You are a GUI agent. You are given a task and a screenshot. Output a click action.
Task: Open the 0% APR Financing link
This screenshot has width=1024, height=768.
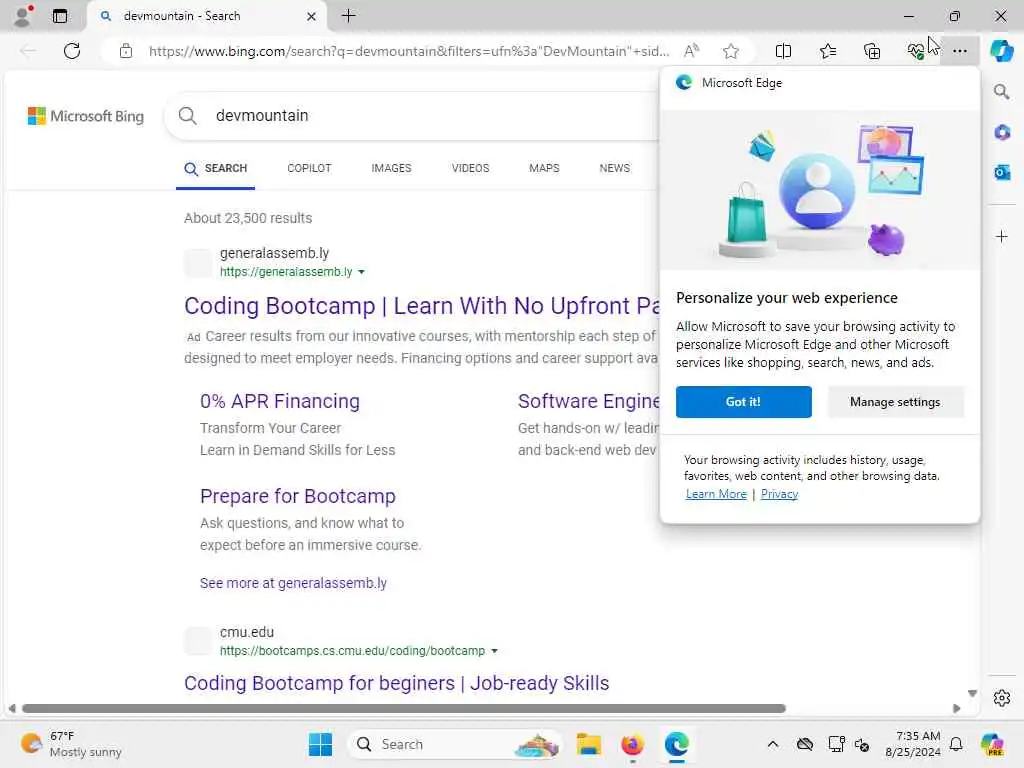pyautogui.click(x=280, y=401)
